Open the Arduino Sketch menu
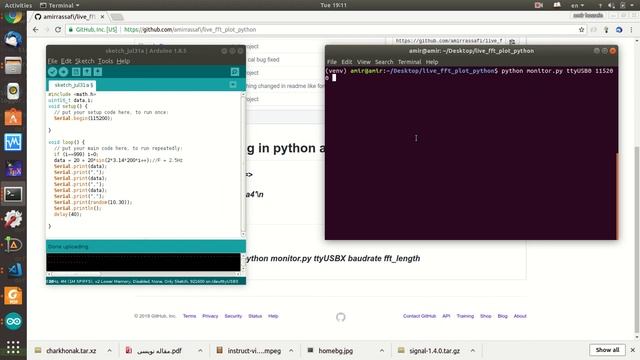The image size is (640, 360). (x=84, y=61)
